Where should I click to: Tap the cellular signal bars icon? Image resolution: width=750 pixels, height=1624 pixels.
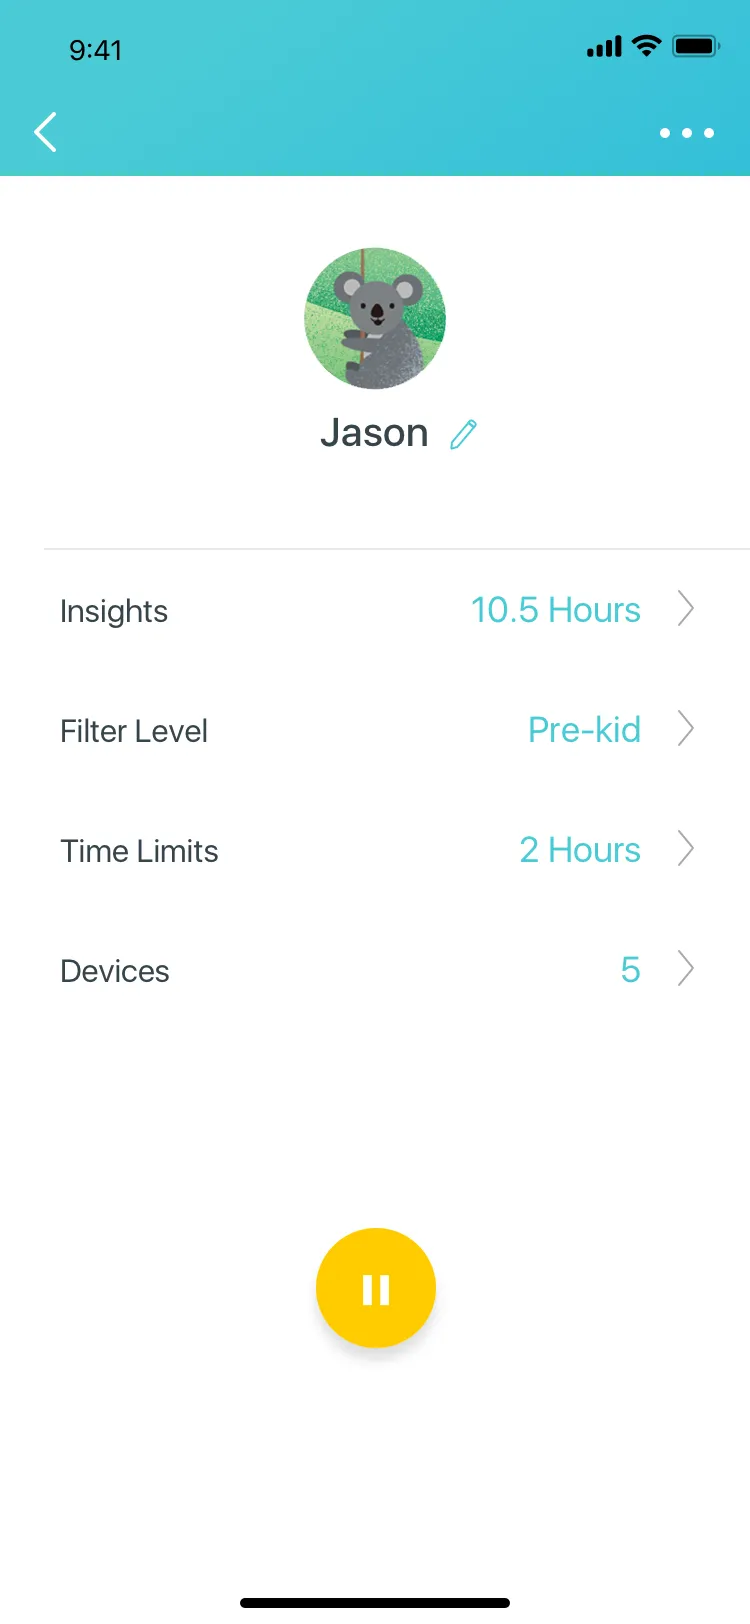[604, 47]
